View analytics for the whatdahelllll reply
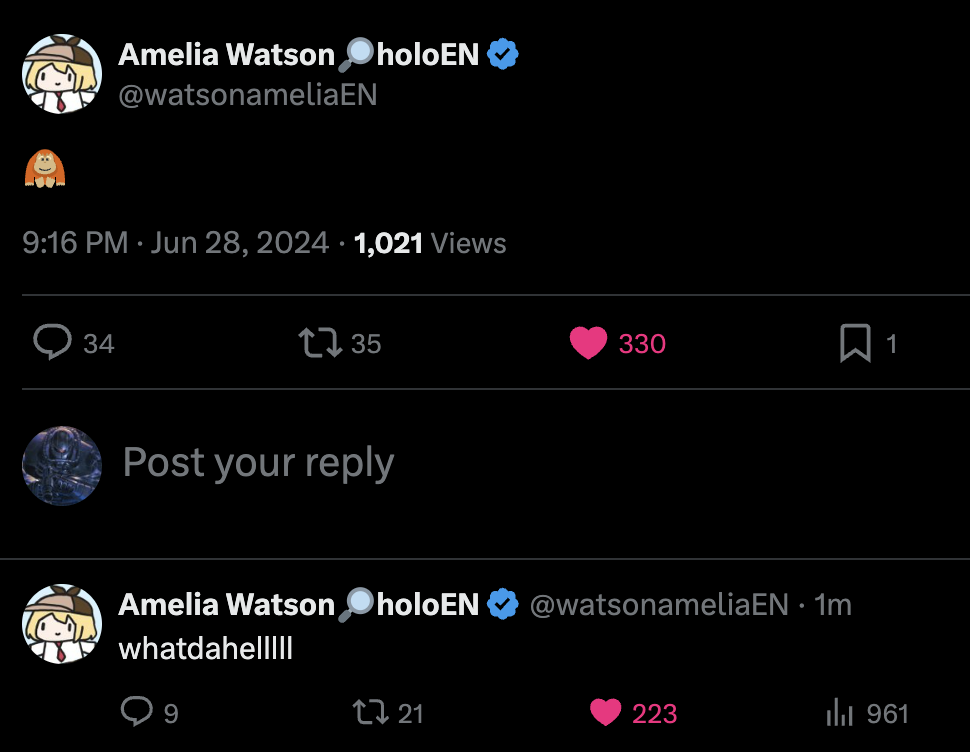This screenshot has height=752, width=970. tap(838, 712)
